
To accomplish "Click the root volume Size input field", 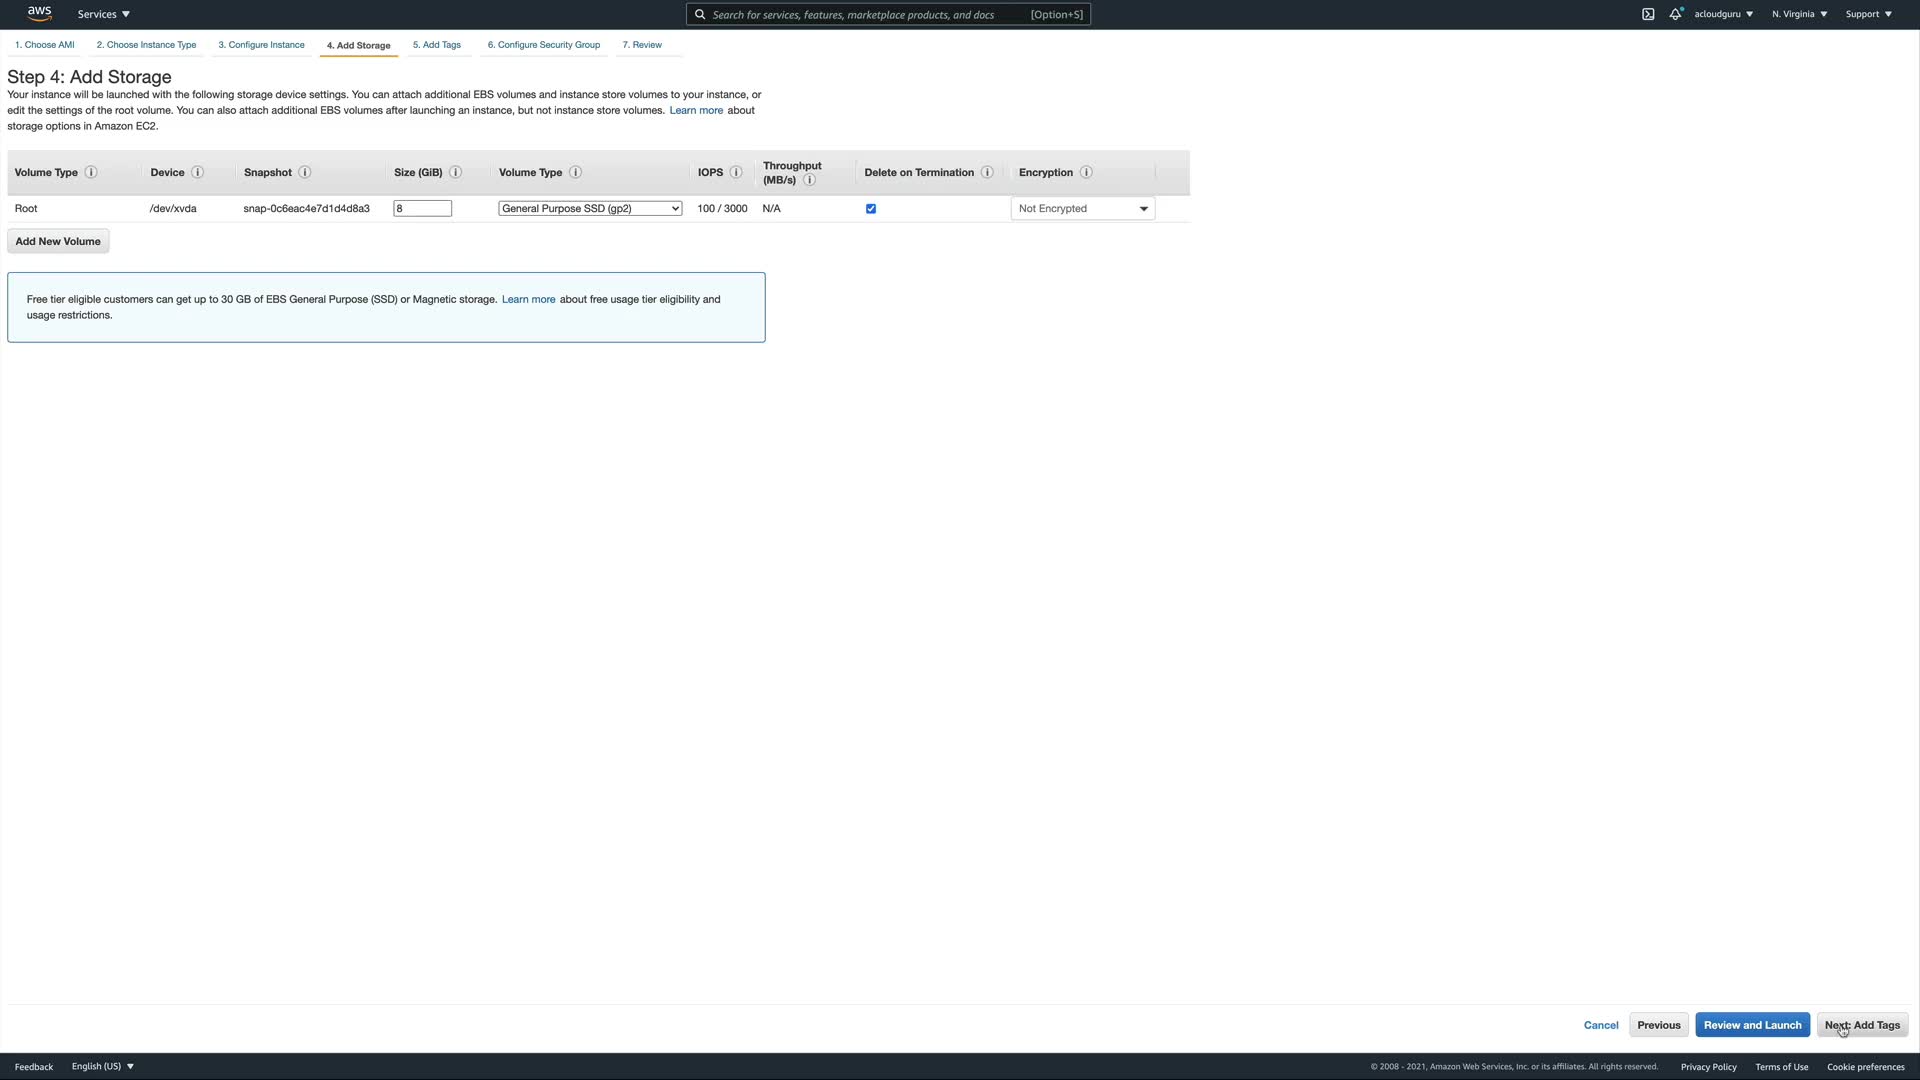I will [x=422, y=208].
